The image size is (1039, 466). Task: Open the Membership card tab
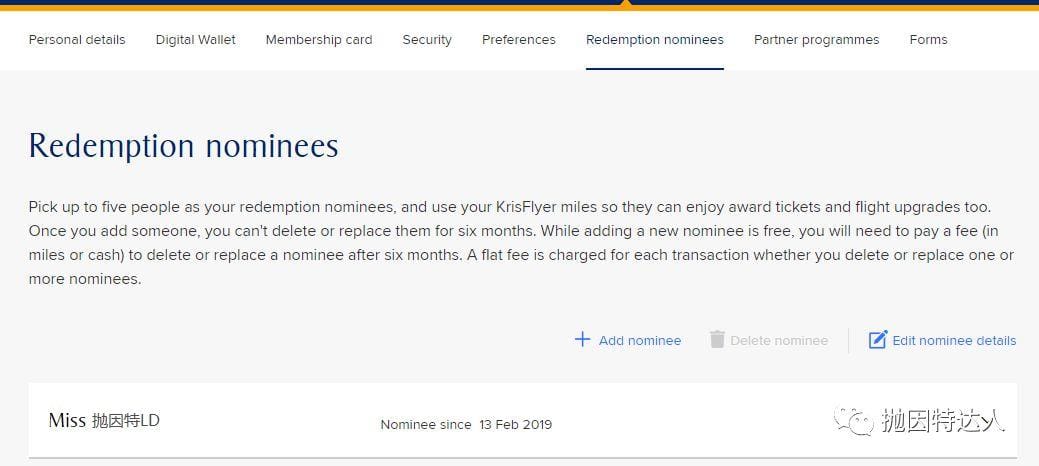point(319,40)
